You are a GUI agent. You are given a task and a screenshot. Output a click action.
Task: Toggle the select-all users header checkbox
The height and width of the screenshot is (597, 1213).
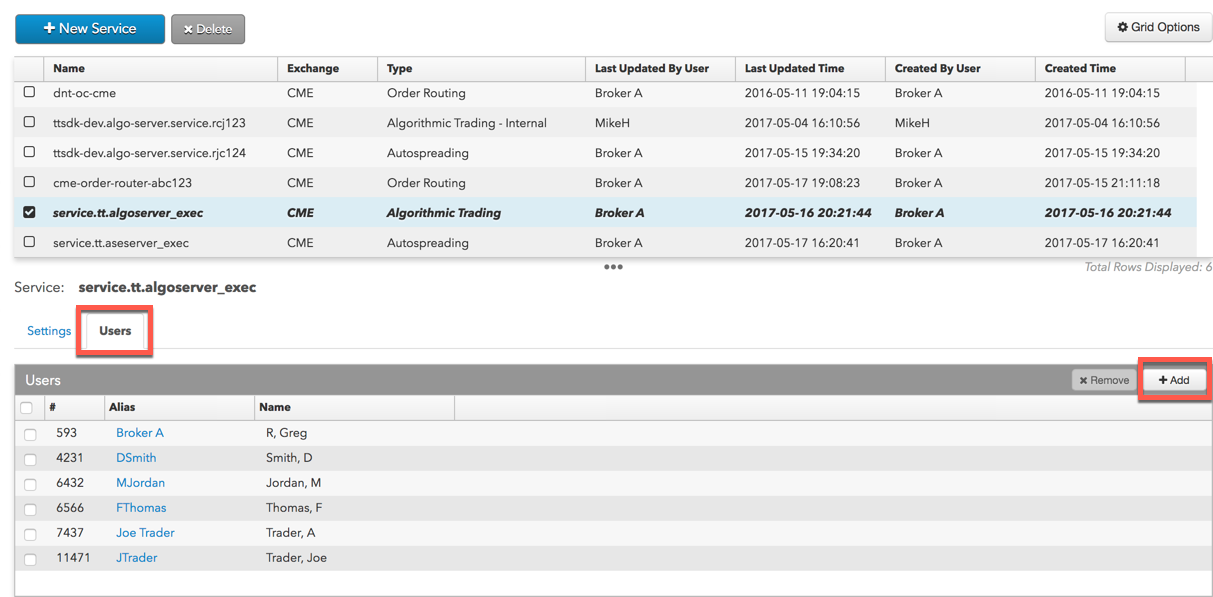(27, 407)
